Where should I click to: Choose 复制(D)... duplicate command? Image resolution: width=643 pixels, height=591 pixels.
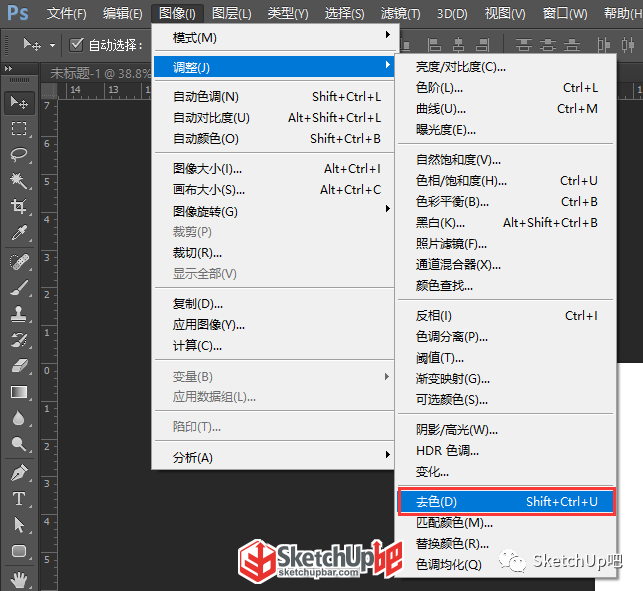point(274,304)
